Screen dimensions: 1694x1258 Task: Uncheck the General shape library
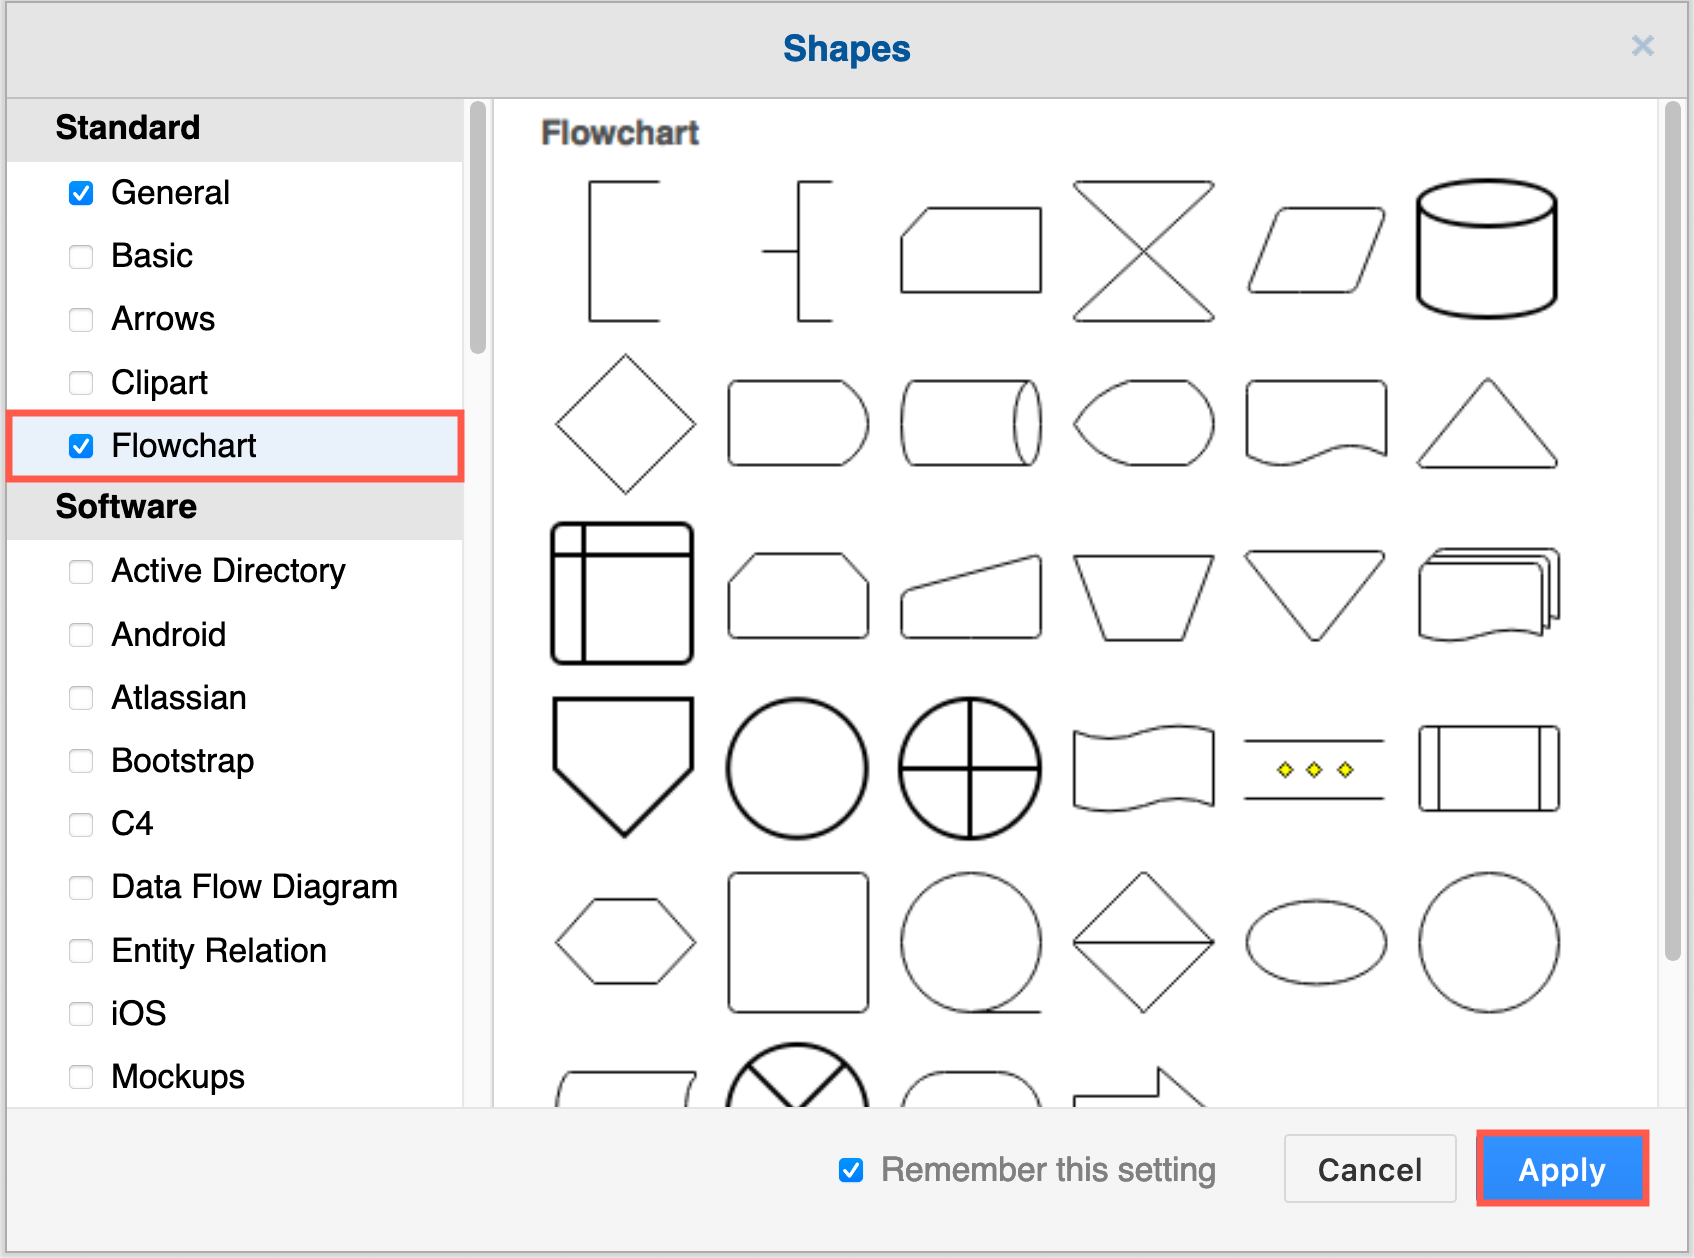coord(81,193)
